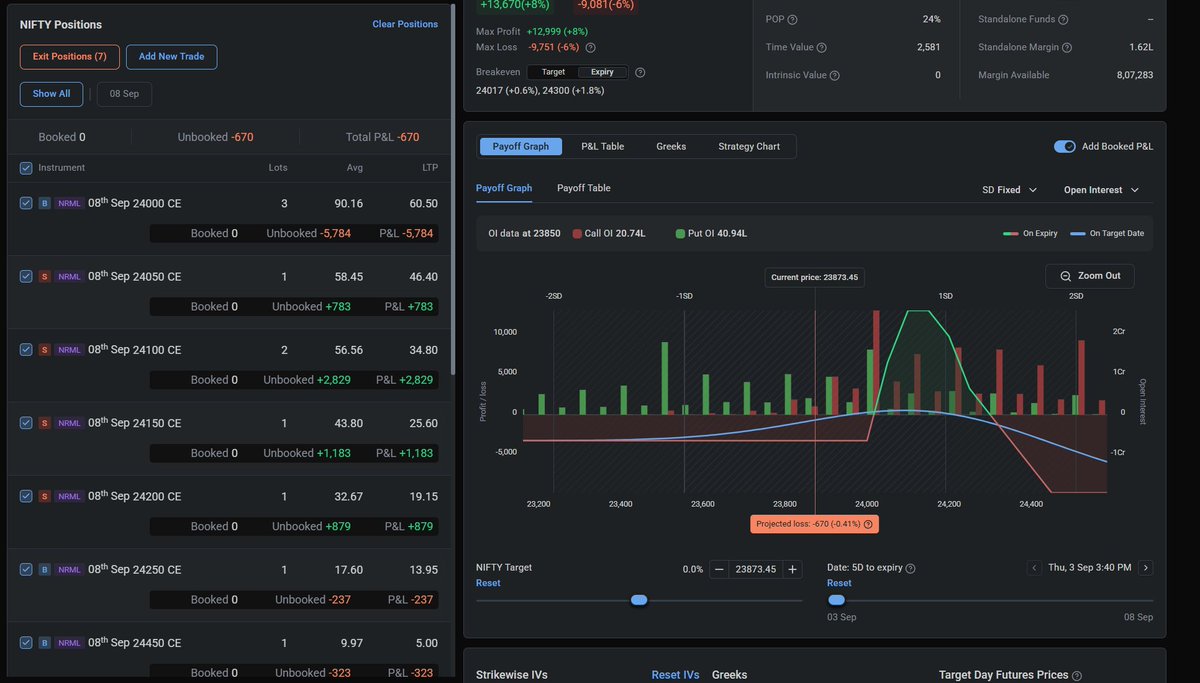Image resolution: width=1200 pixels, height=683 pixels.
Task: Click Reset under NIFTY Target
Action: [x=488, y=583]
